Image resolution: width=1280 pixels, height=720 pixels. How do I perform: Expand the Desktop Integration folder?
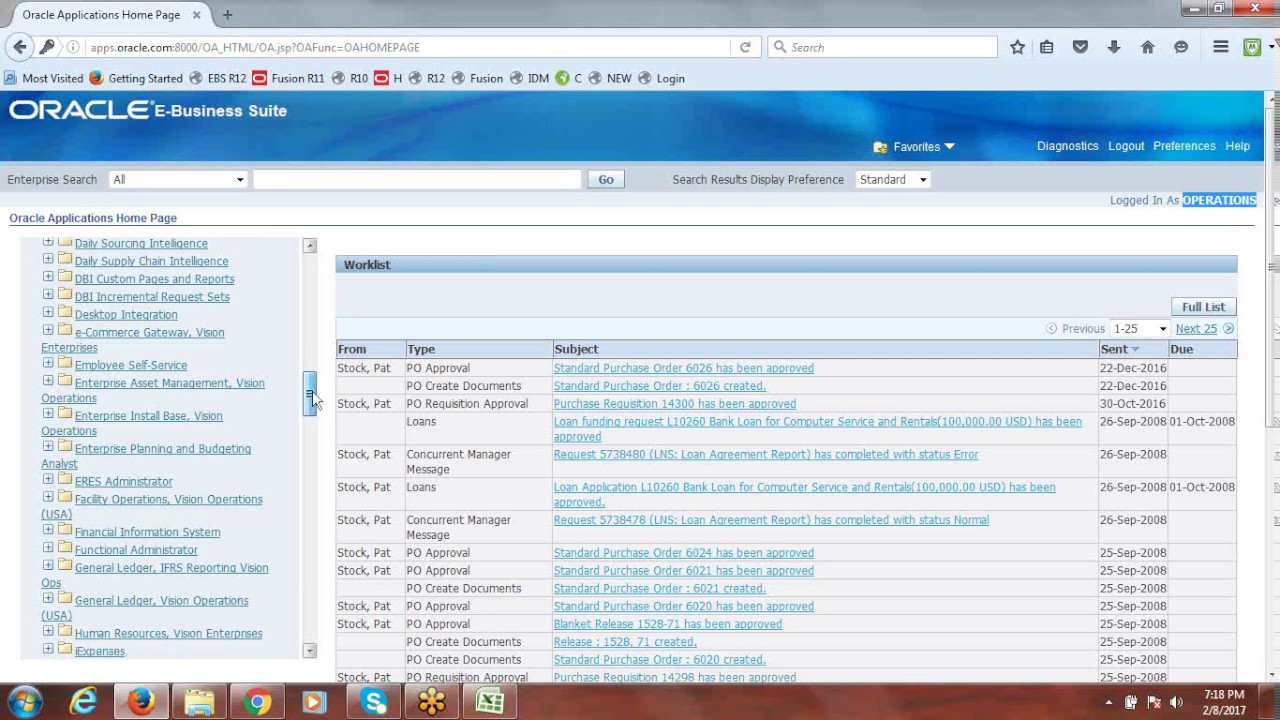pos(48,312)
